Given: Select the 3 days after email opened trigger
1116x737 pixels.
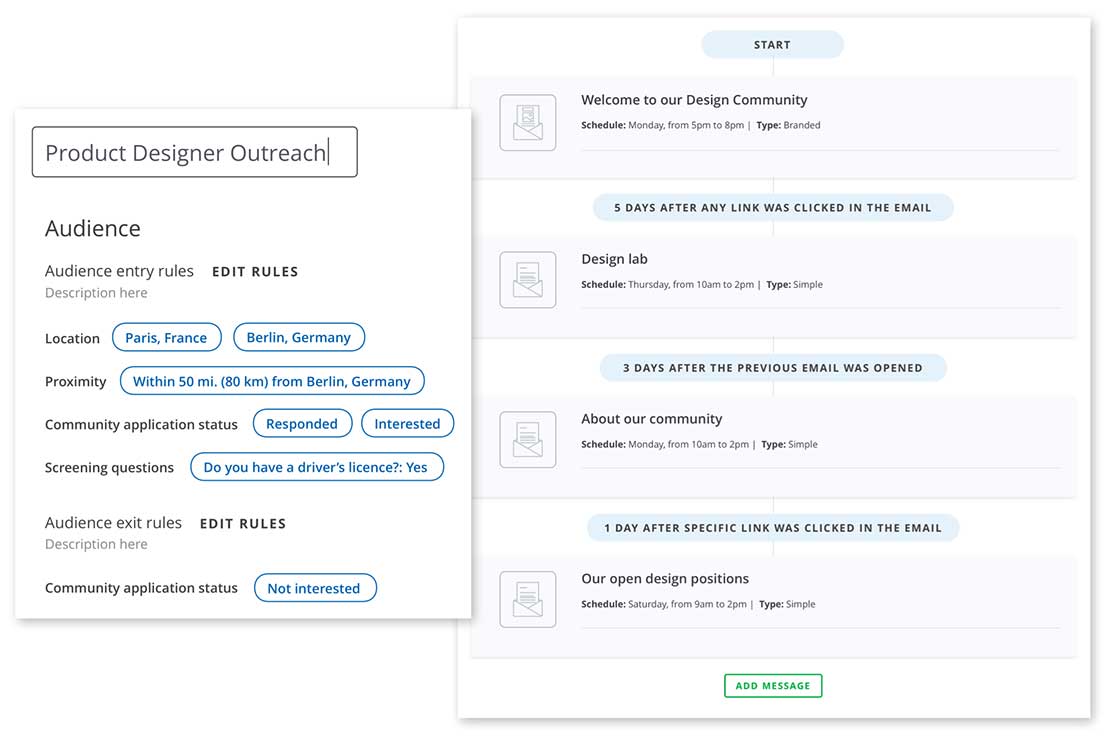Looking at the screenshot, I should 772,368.
